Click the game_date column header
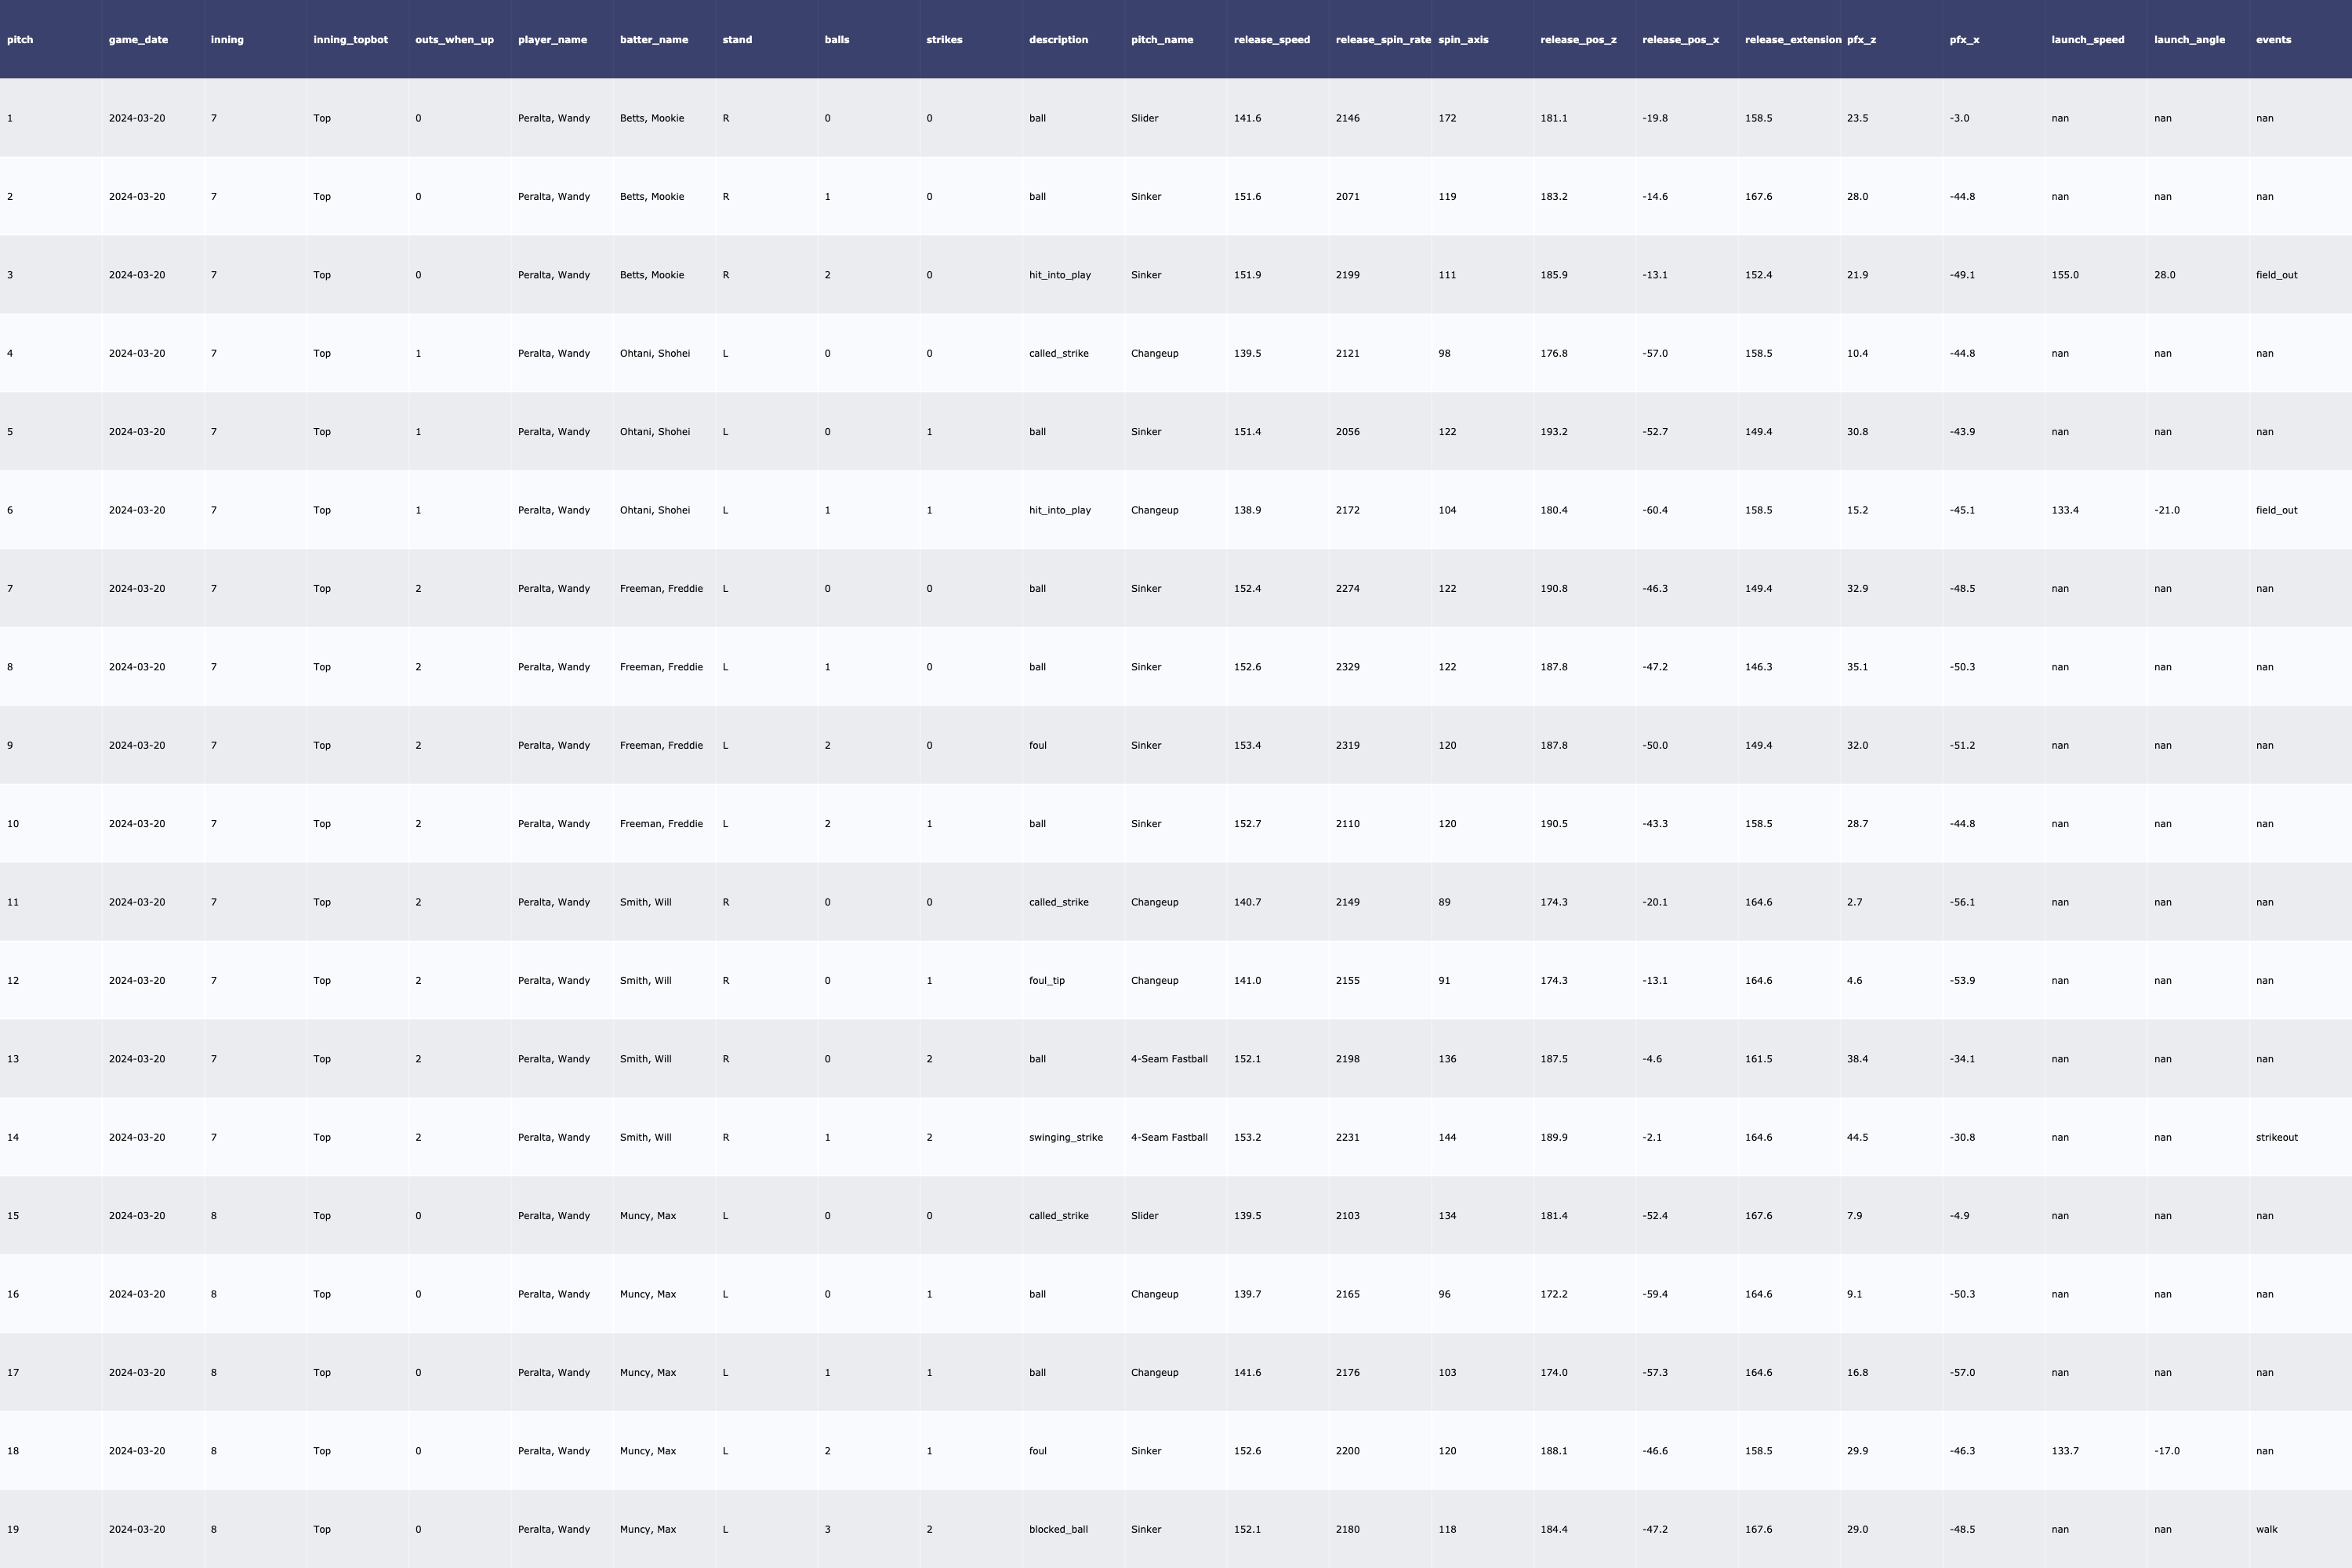 138,40
